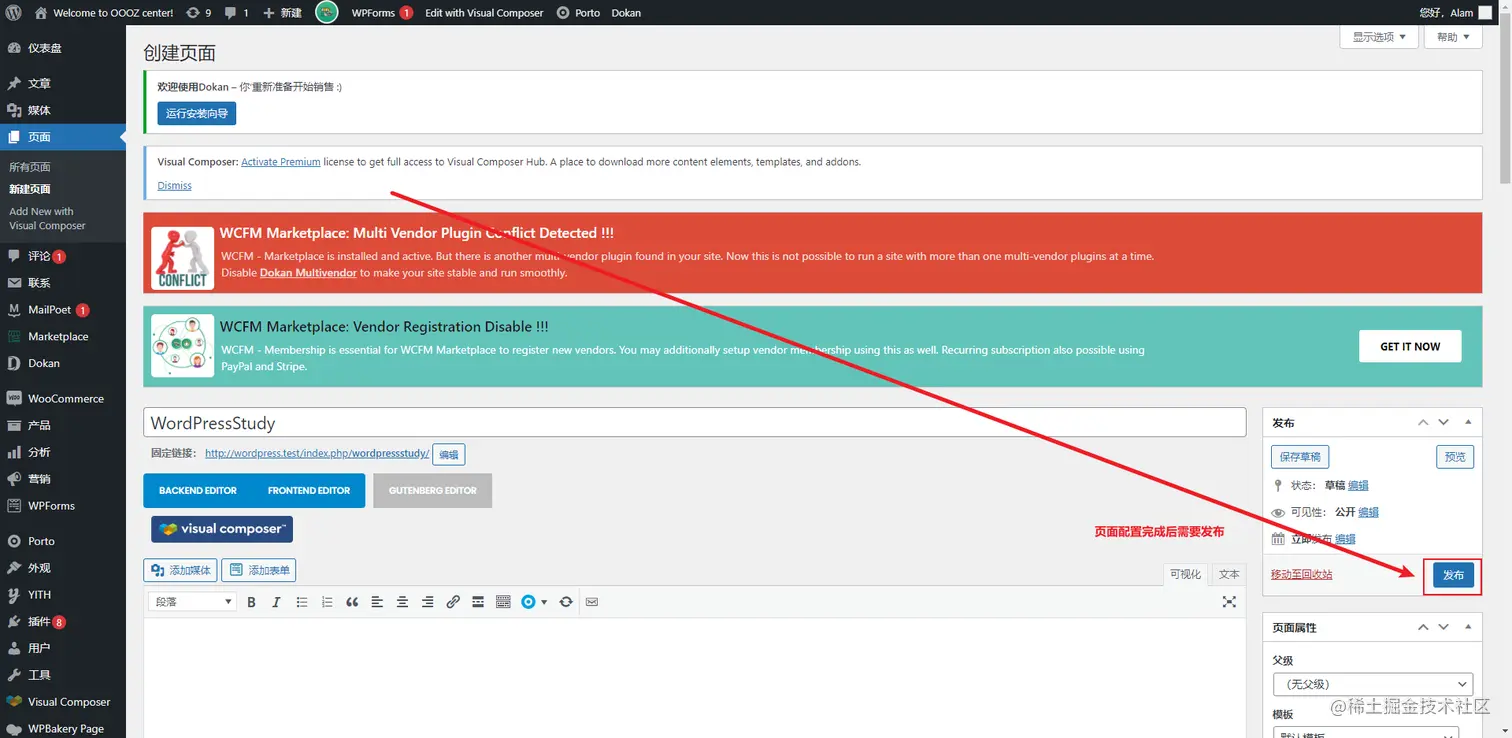Toggle italic formatting in editor
The height and width of the screenshot is (738, 1512).
276,602
